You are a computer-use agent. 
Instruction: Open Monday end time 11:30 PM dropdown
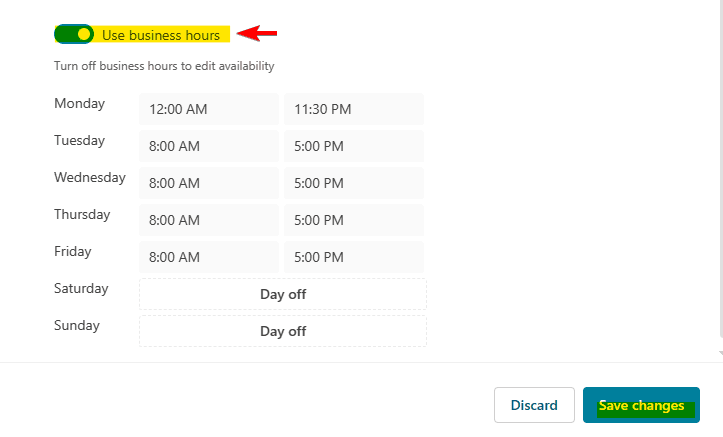coord(354,109)
